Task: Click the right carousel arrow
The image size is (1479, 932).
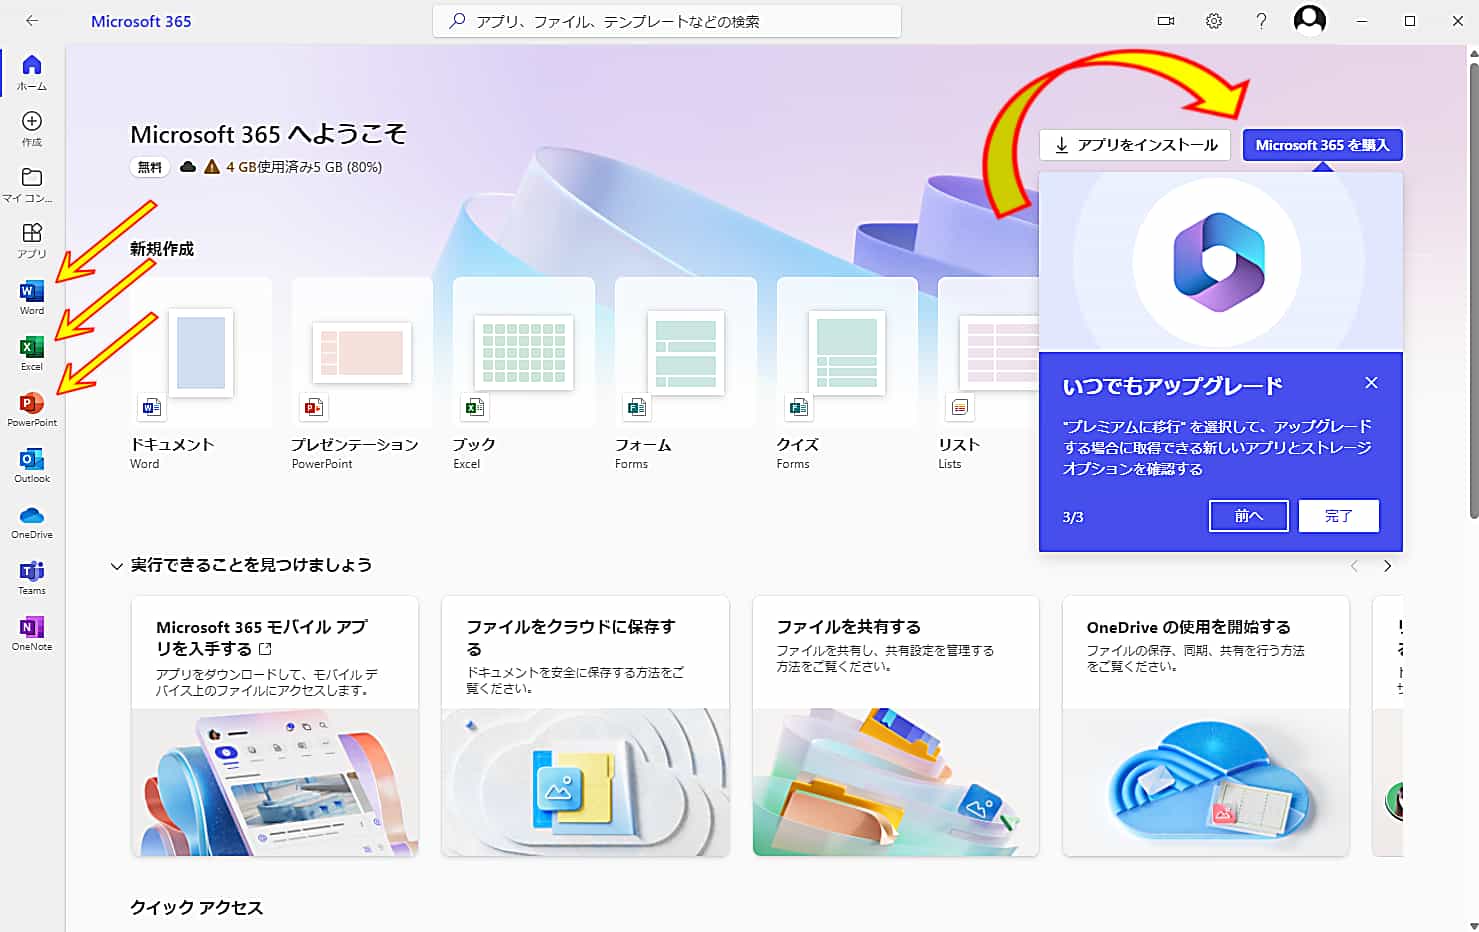Action: tap(1387, 565)
